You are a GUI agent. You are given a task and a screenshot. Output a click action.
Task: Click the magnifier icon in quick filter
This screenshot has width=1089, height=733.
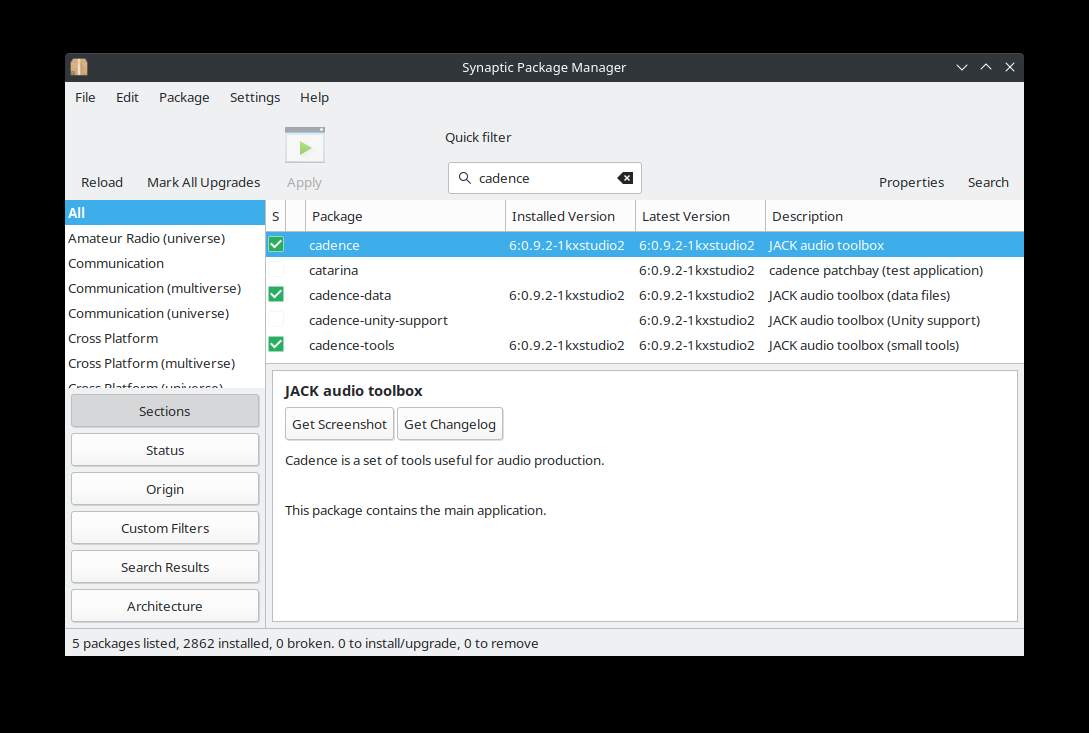(x=465, y=178)
